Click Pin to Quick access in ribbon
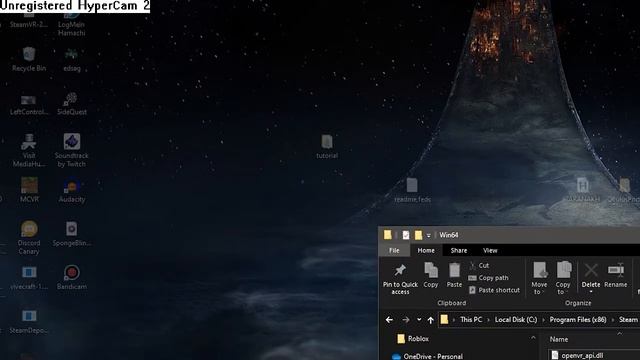This screenshot has height=360, width=640. point(400,279)
